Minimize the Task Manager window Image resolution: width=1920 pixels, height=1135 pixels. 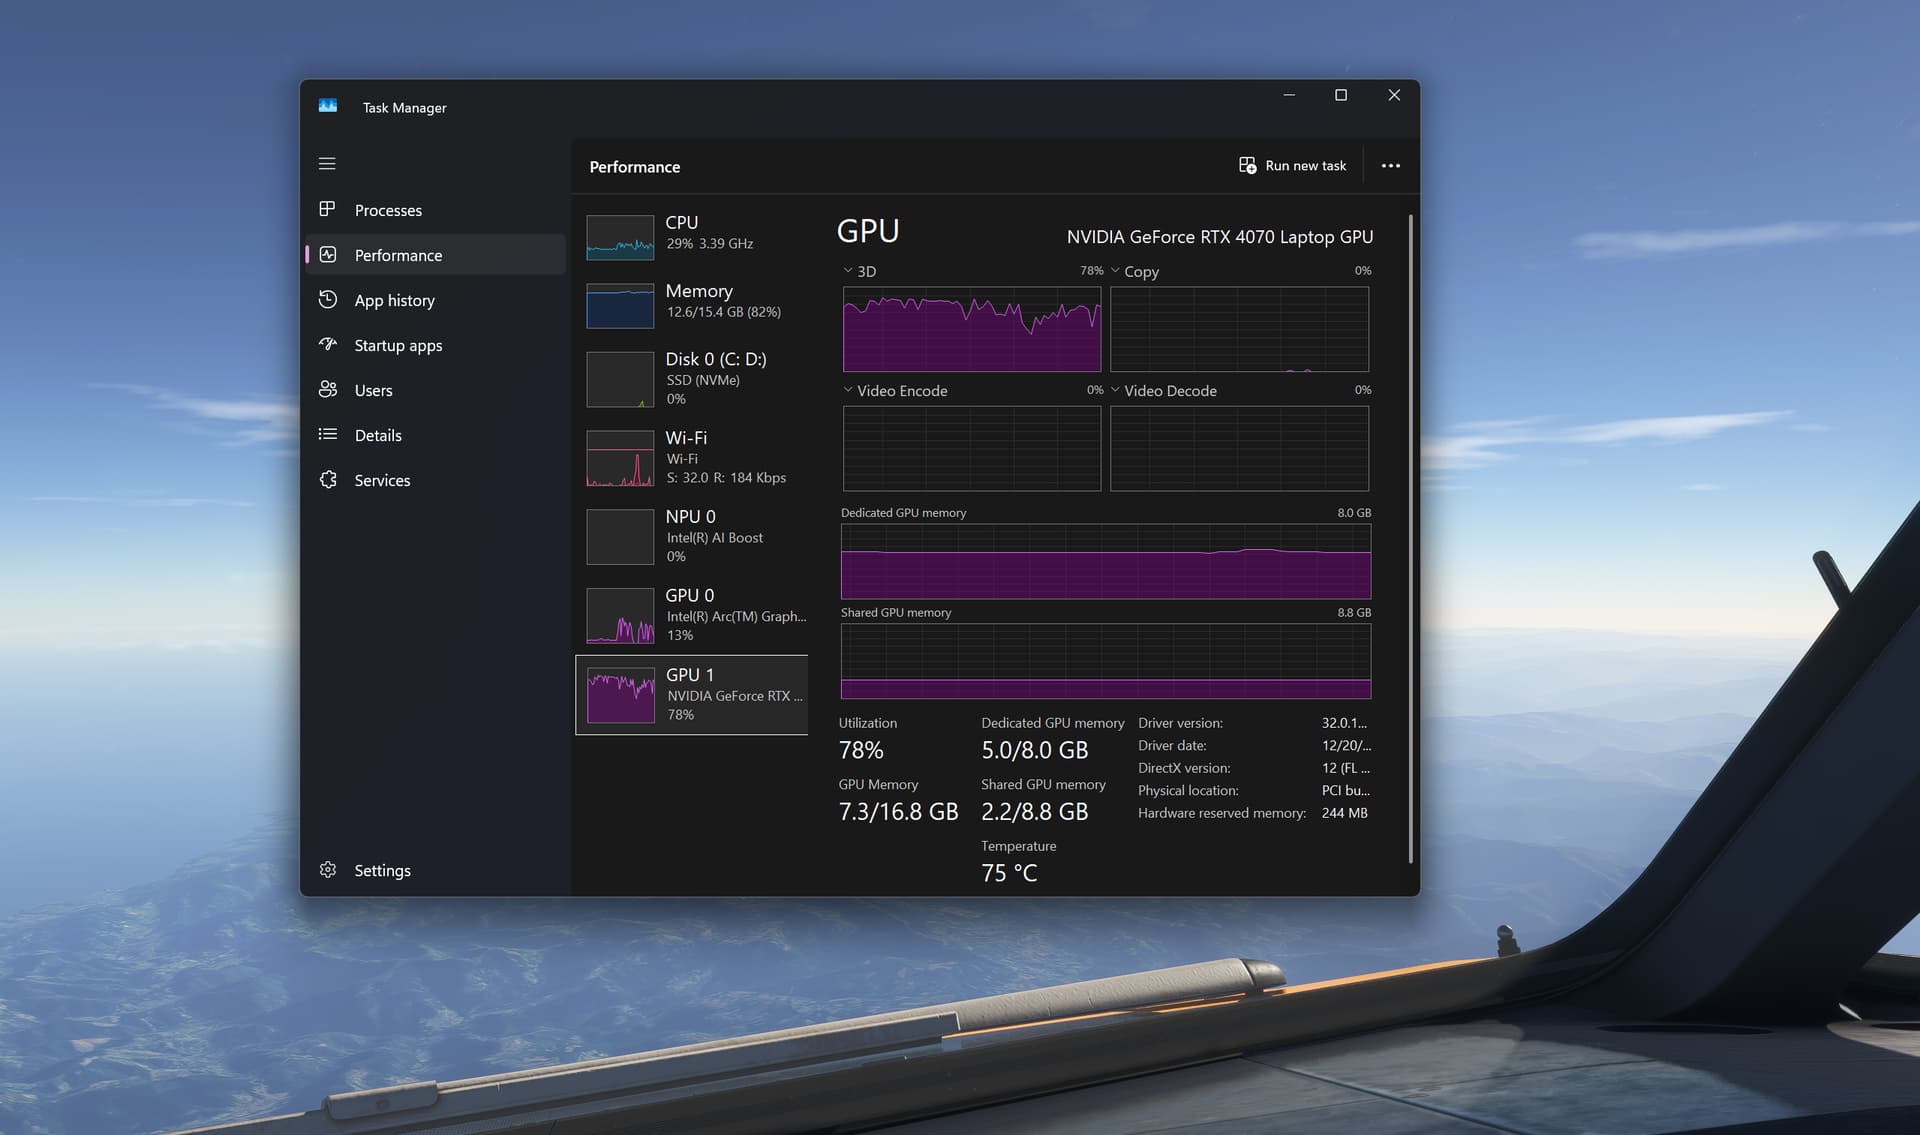click(1289, 95)
